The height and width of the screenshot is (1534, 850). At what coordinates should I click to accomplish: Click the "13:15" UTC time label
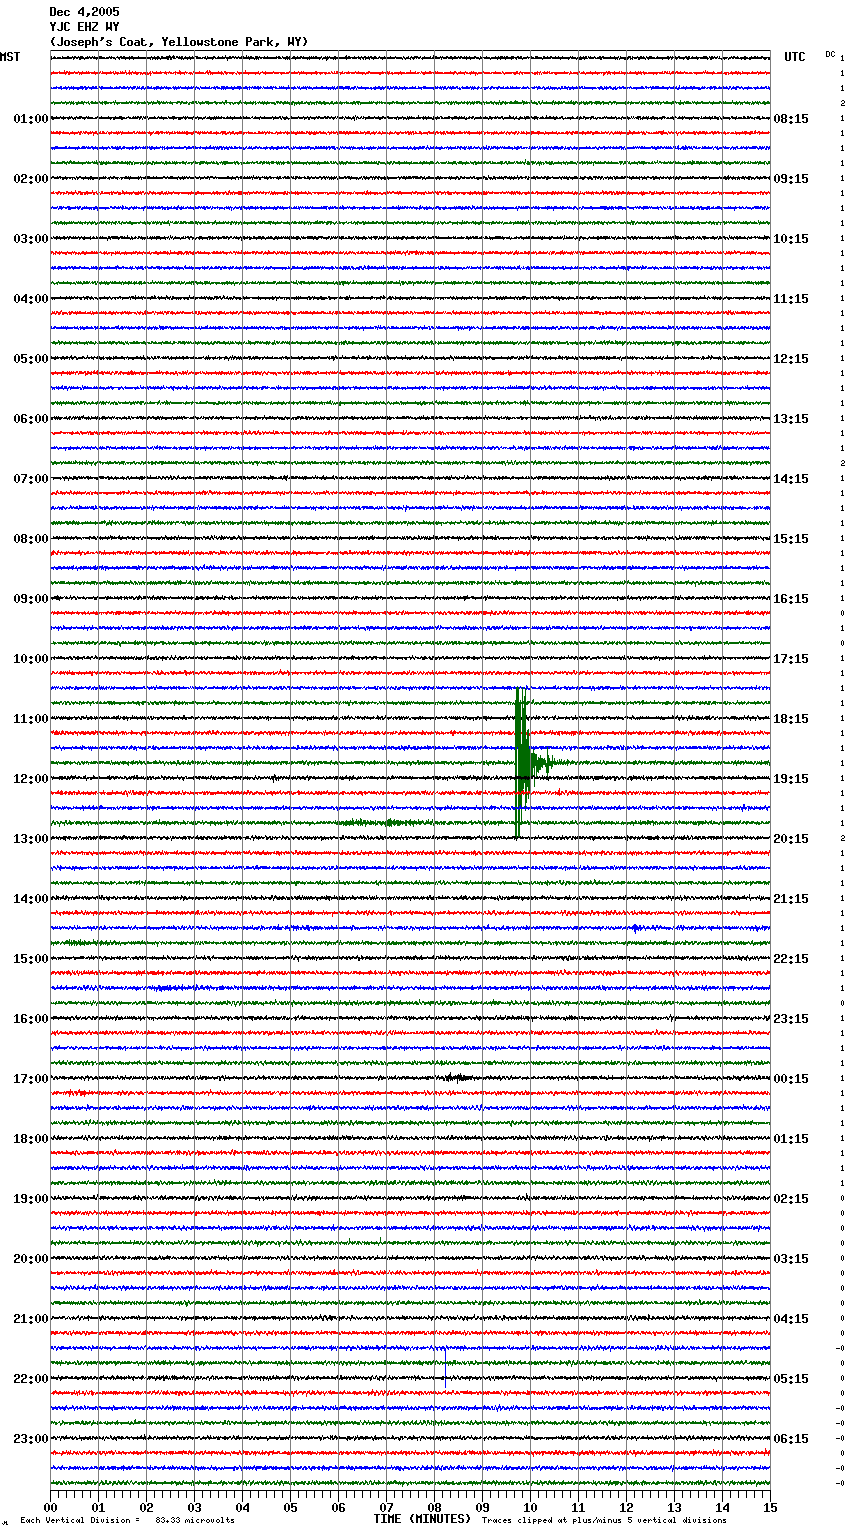coord(791,419)
